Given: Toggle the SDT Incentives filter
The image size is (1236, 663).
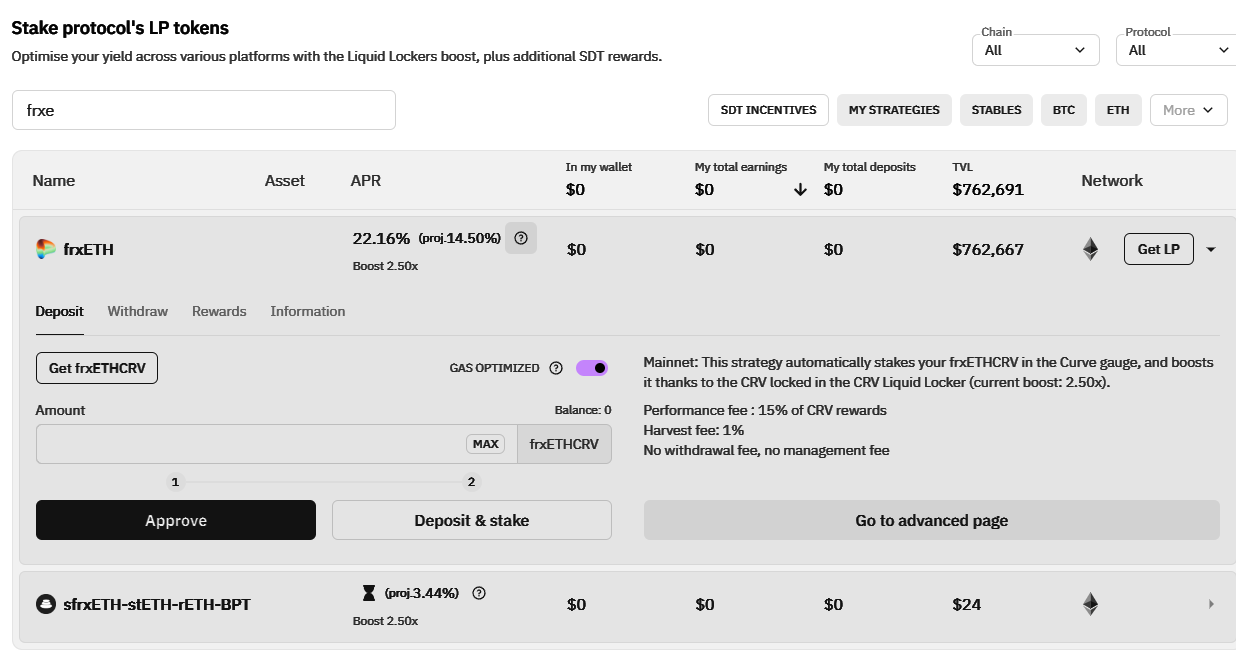Looking at the screenshot, I should click(x=768, y=110).
